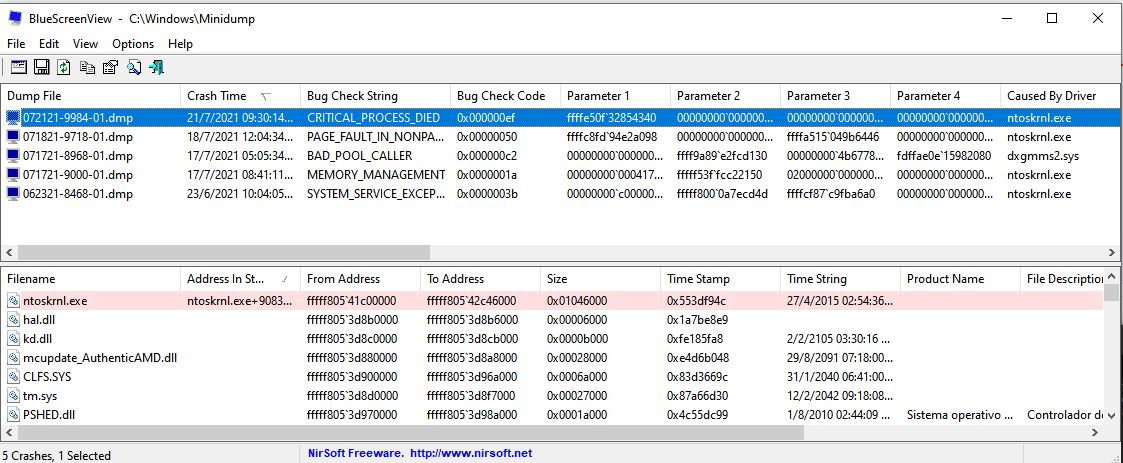The width and height of the screenshot is (1123, 463).
Task: Click the lower pane scroll-right arrow
Action: point(1094,432)
